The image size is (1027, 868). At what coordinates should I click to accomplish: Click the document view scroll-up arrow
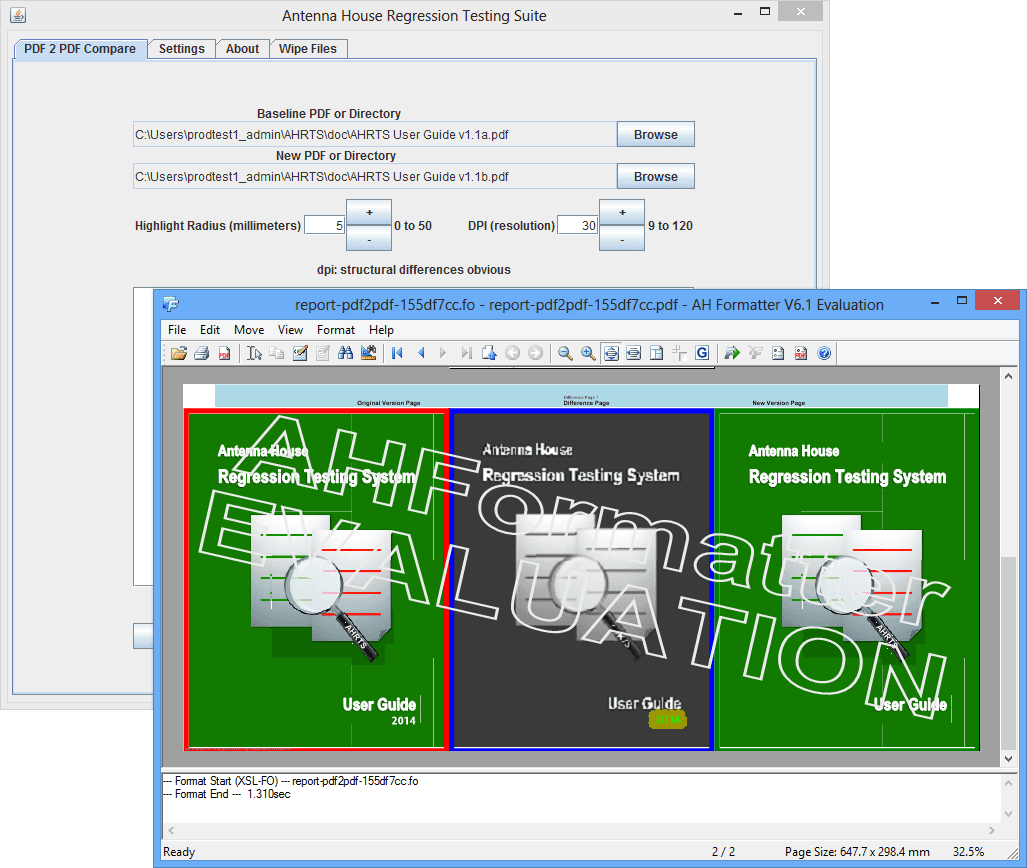(1008, 376)
